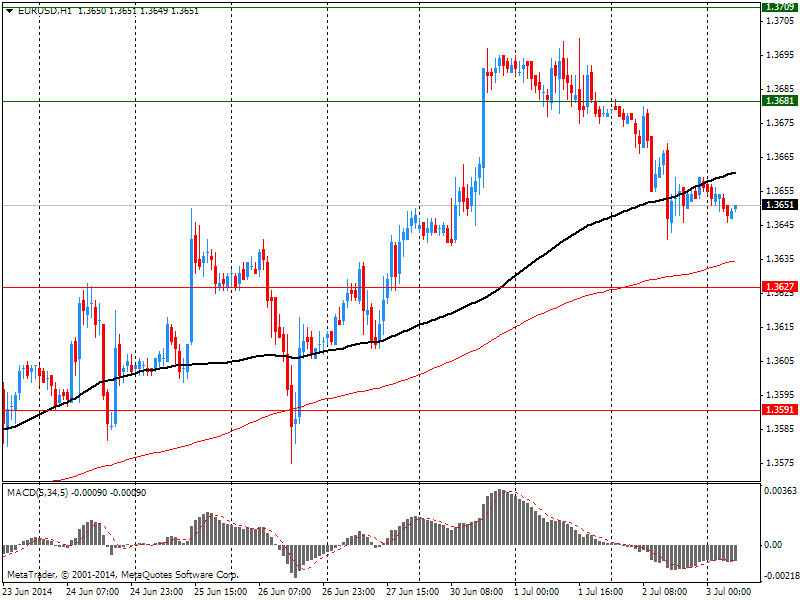800x600 pixels.
Task: Click the 0.00363 MACD scale value
Action: pyautogui.click(x=780, y=491)
